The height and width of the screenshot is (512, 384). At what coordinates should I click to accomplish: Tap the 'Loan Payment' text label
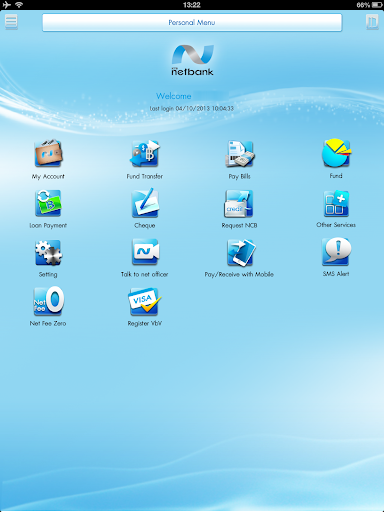(48, 225)
